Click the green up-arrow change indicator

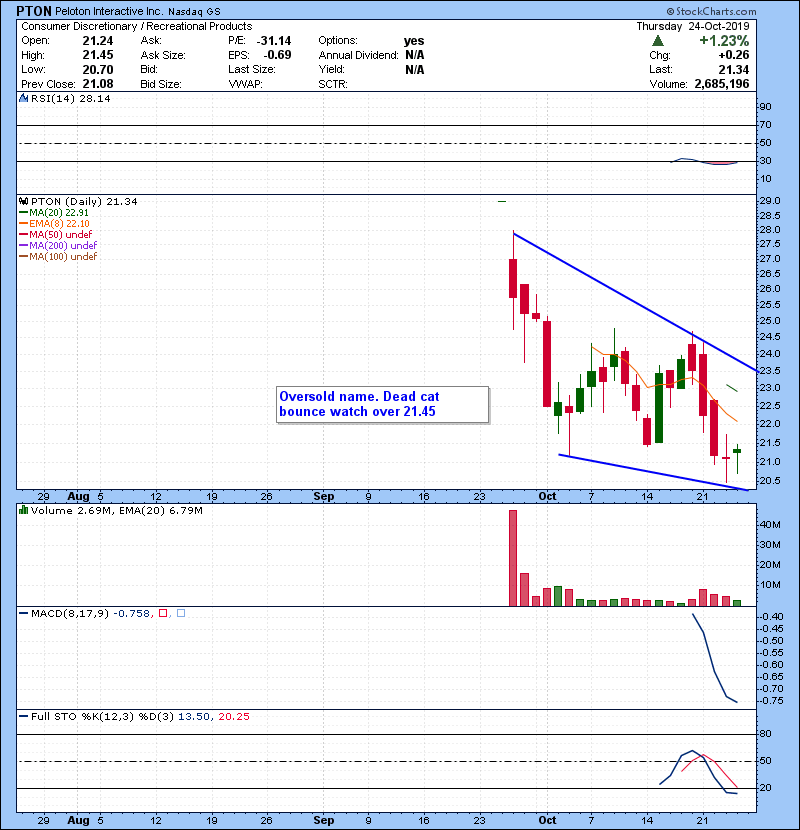(658, 41)
